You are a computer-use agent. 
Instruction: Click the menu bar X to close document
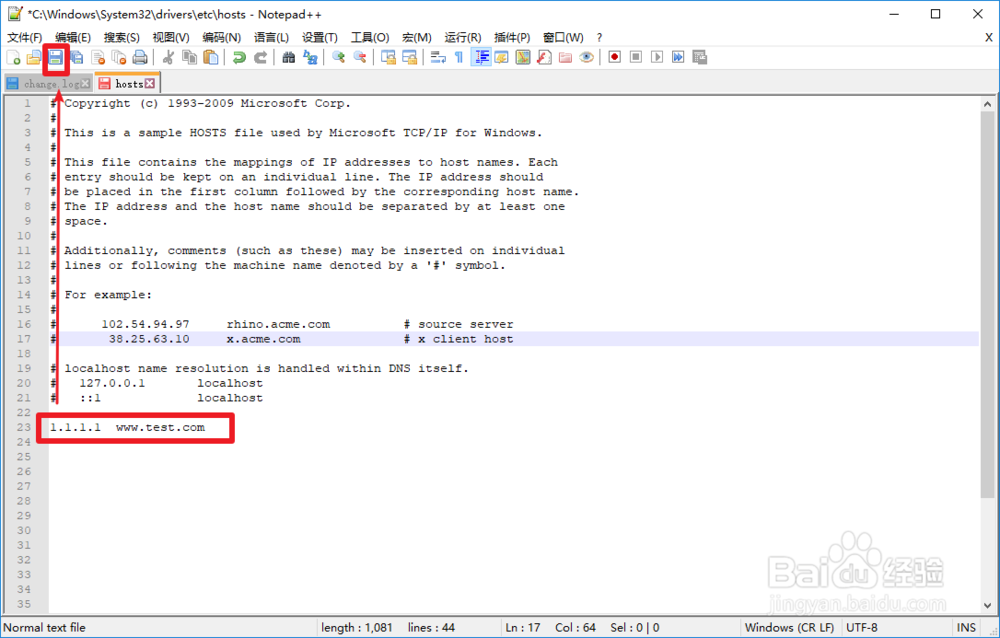click(989, 38)
